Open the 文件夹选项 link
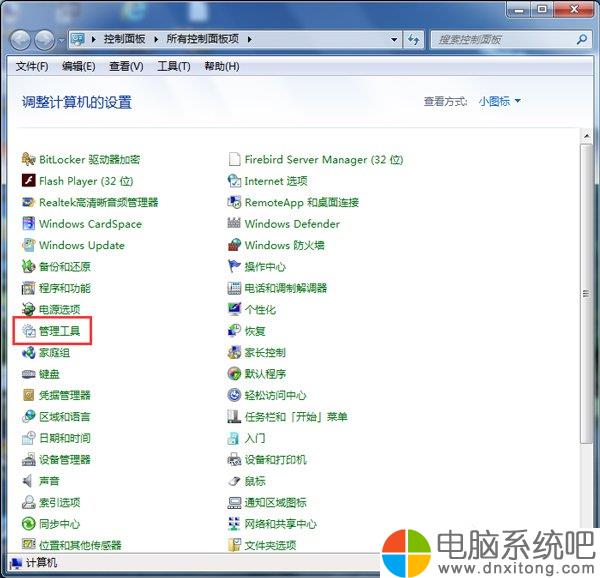This screenshot has height=578, width=600. (270, 545)
